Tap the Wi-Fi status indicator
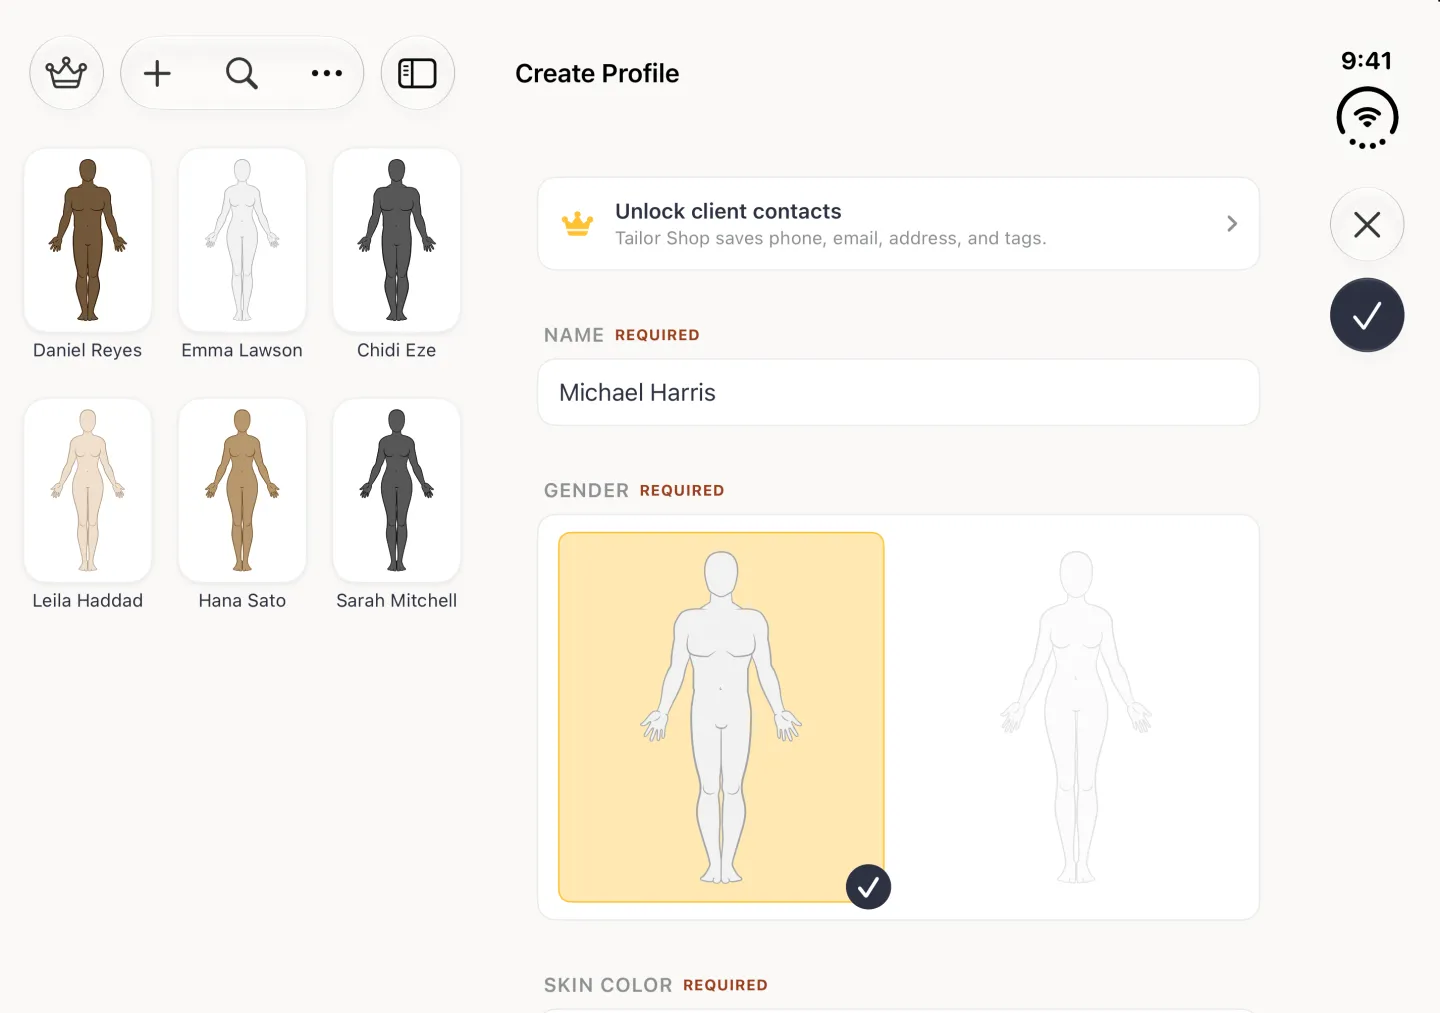Screen dimensions: 1440x1013 tap(1367, 118)
